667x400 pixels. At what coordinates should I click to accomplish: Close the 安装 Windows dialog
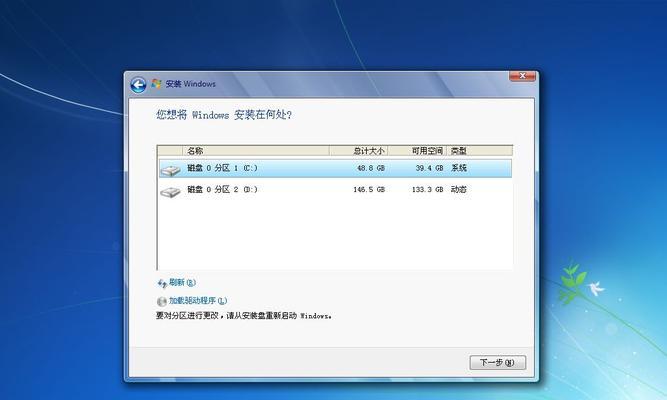coord(522,76)
